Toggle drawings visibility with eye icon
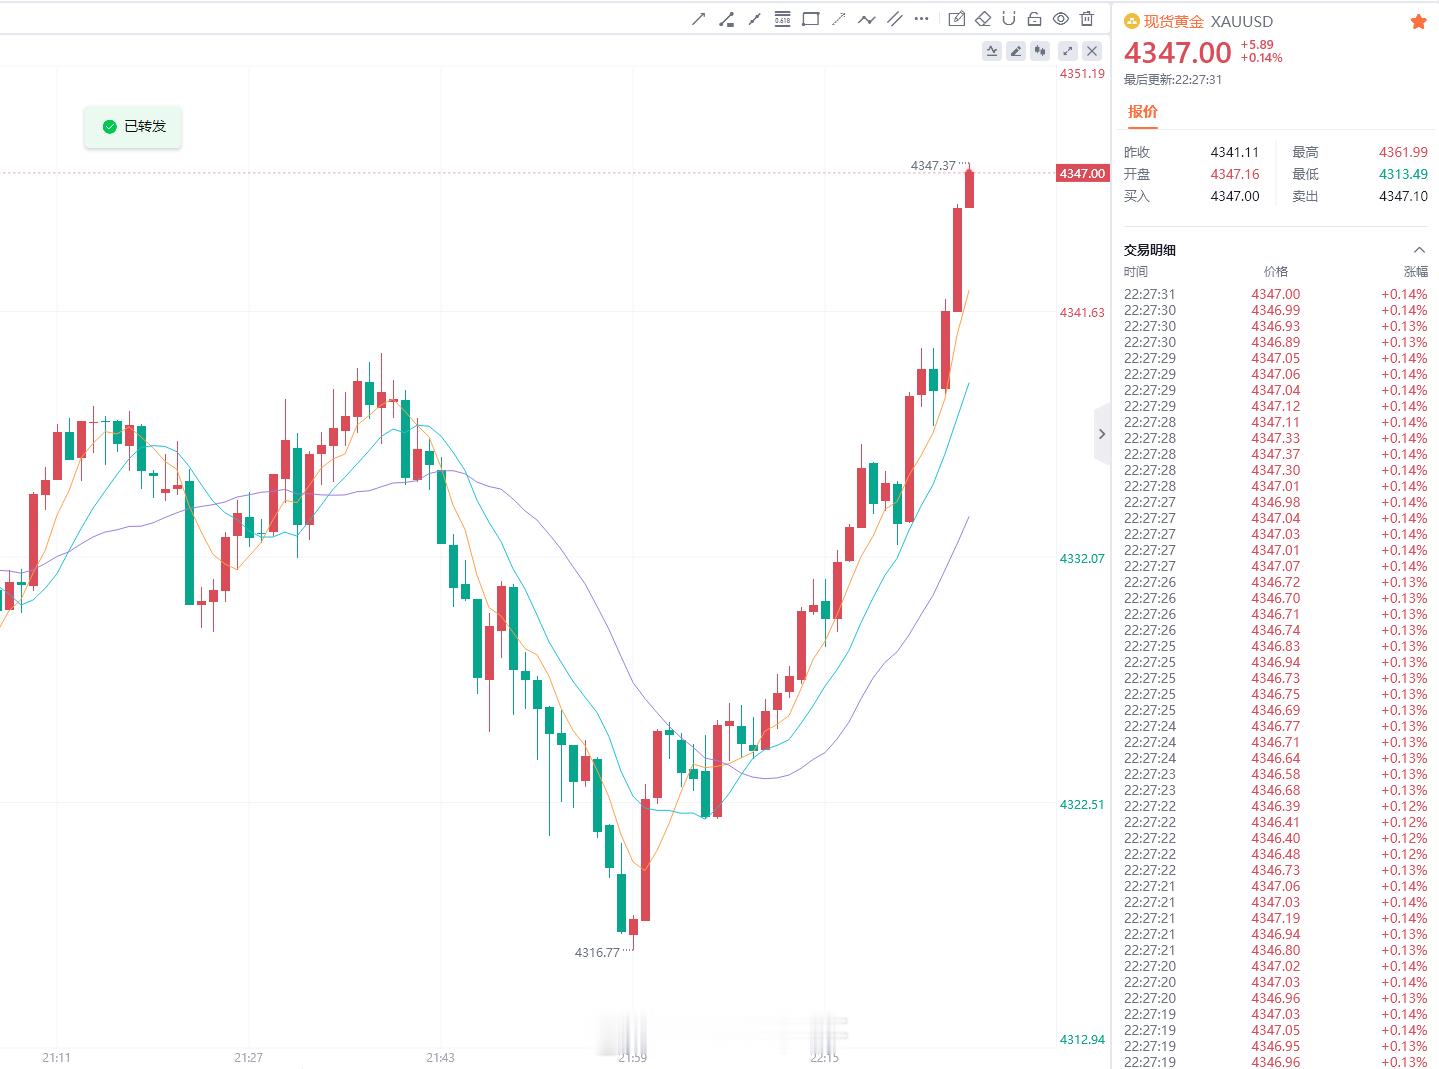 1061,19
